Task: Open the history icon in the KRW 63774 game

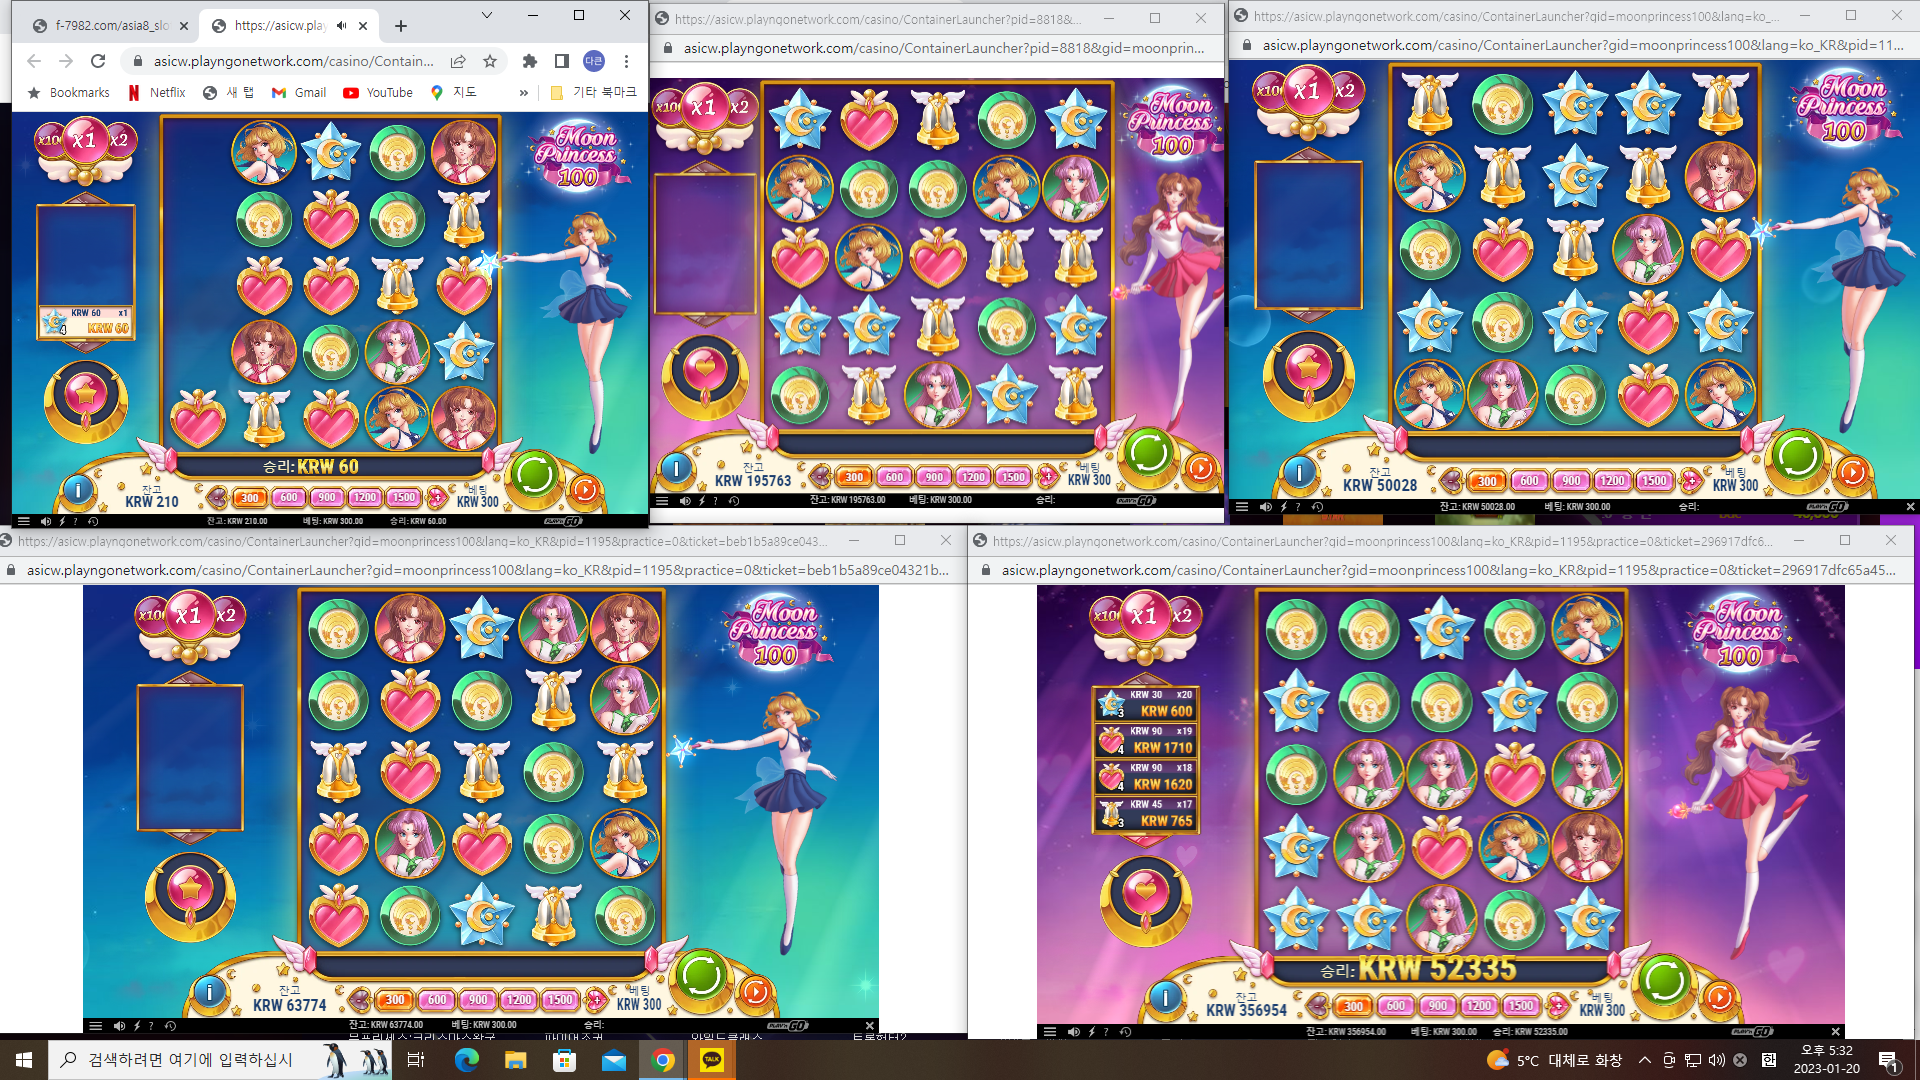Action: tap(170, 1026)
